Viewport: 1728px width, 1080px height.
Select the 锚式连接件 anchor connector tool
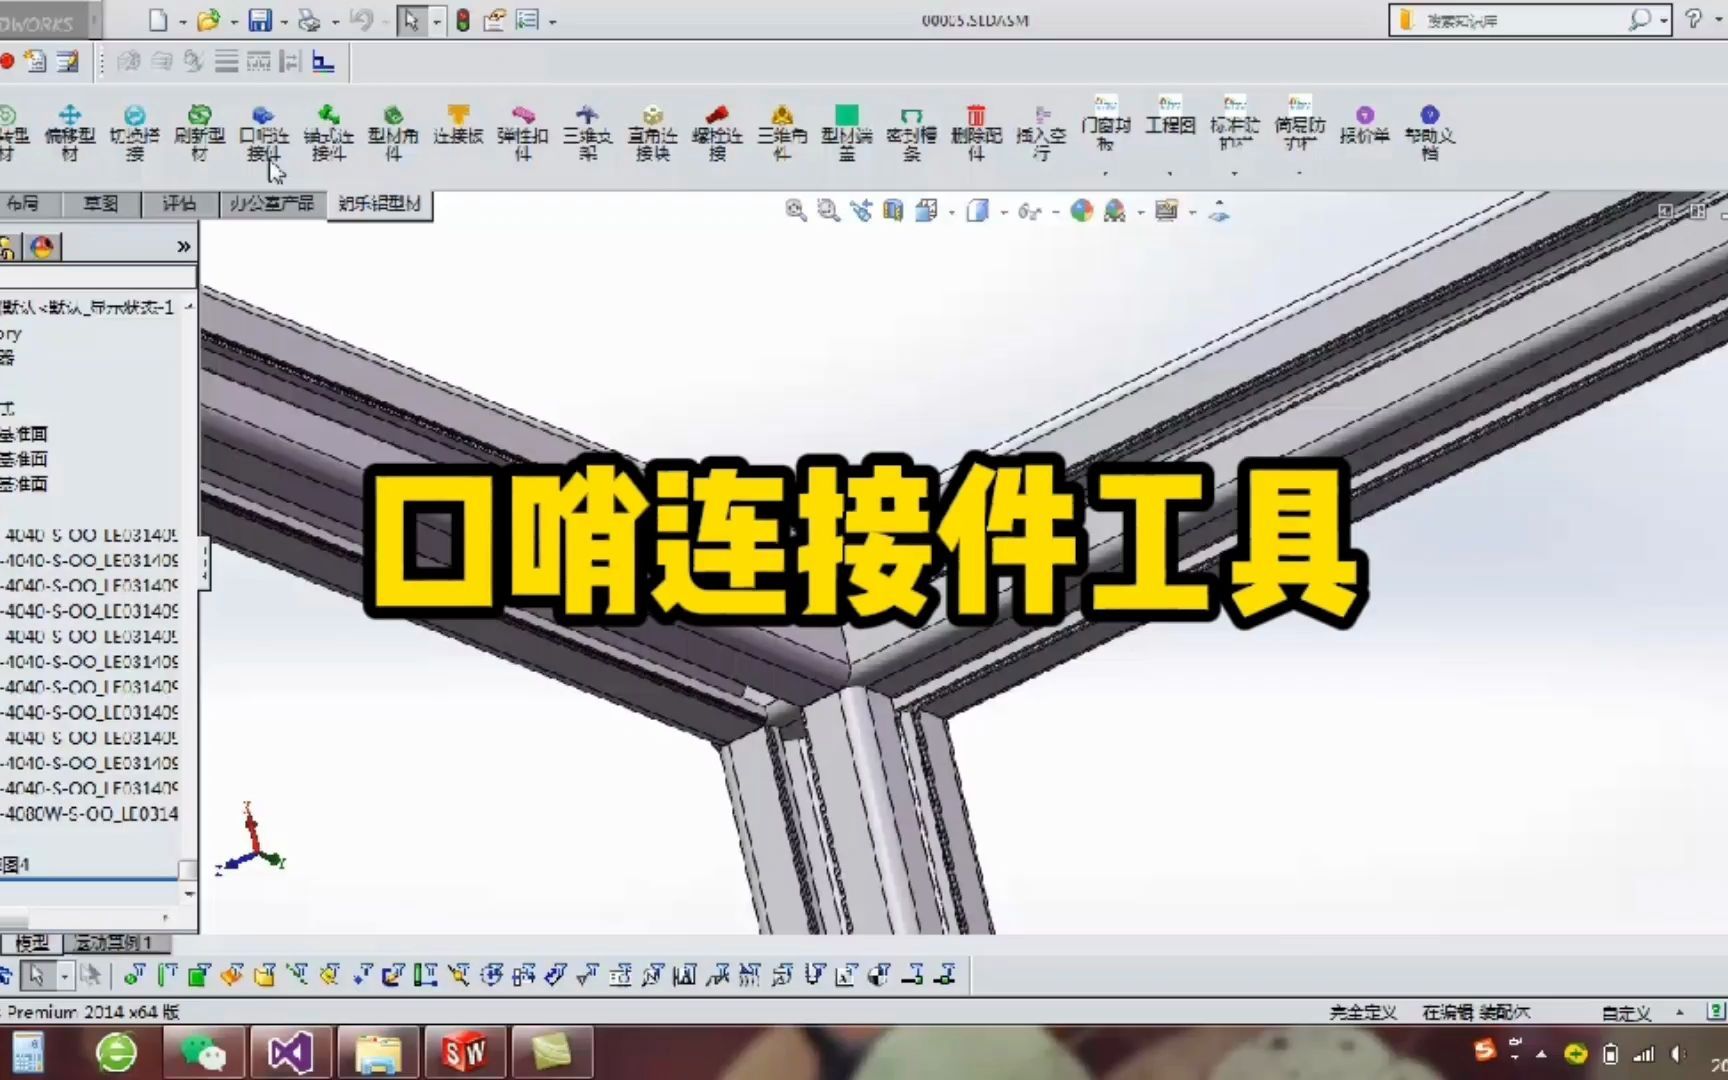328,134
